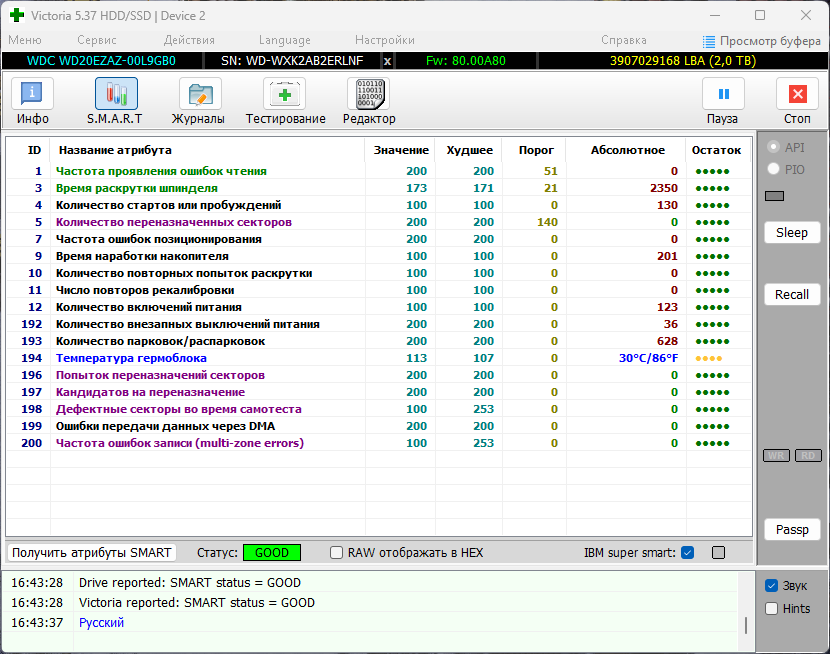This screenshot has height=654, width=830.
Task: Click Получить атрибуты SMART button
Action: 92,552
